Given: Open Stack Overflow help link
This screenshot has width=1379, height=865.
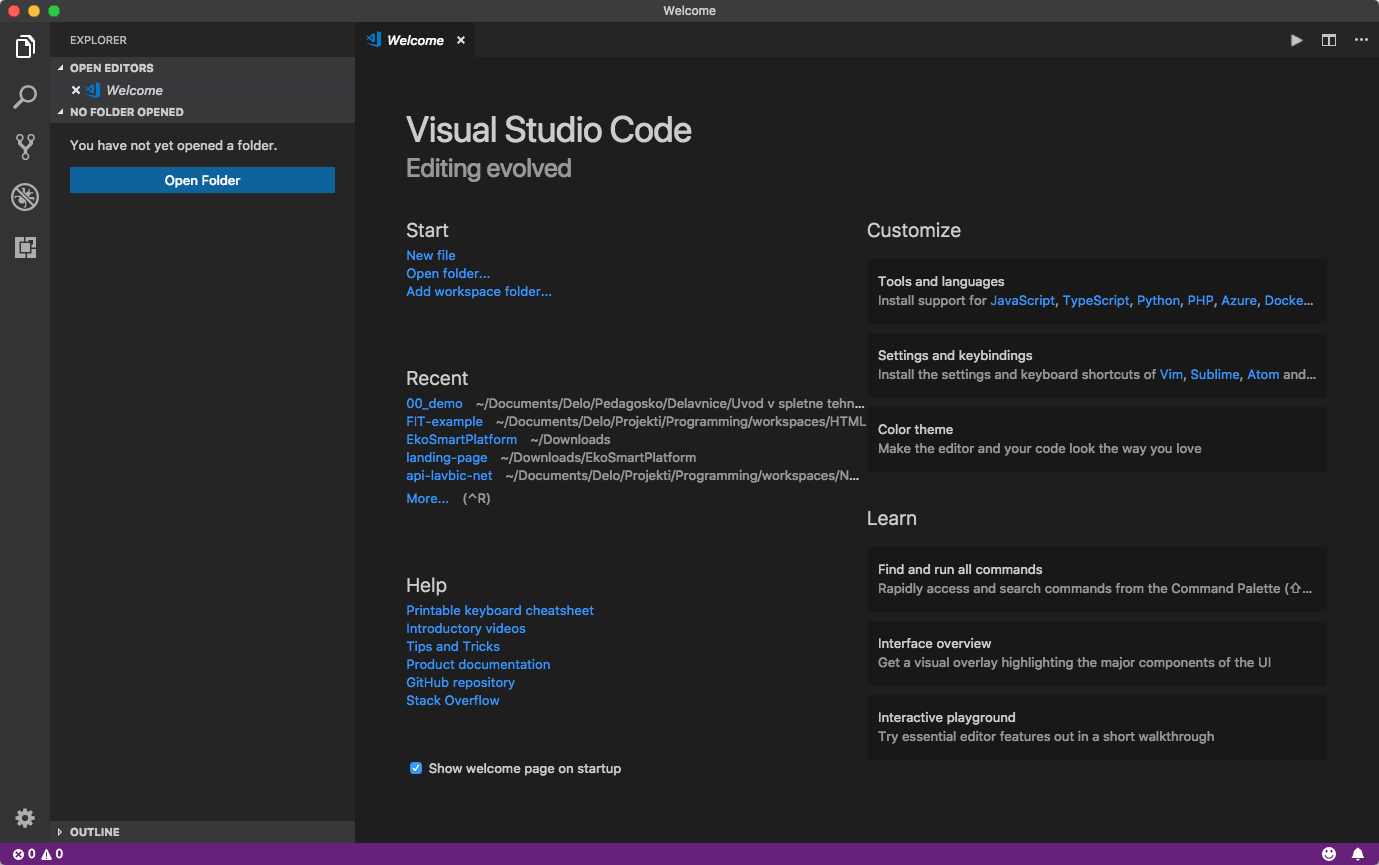Looking at the screenshot, I should click(x=453, y=700).
